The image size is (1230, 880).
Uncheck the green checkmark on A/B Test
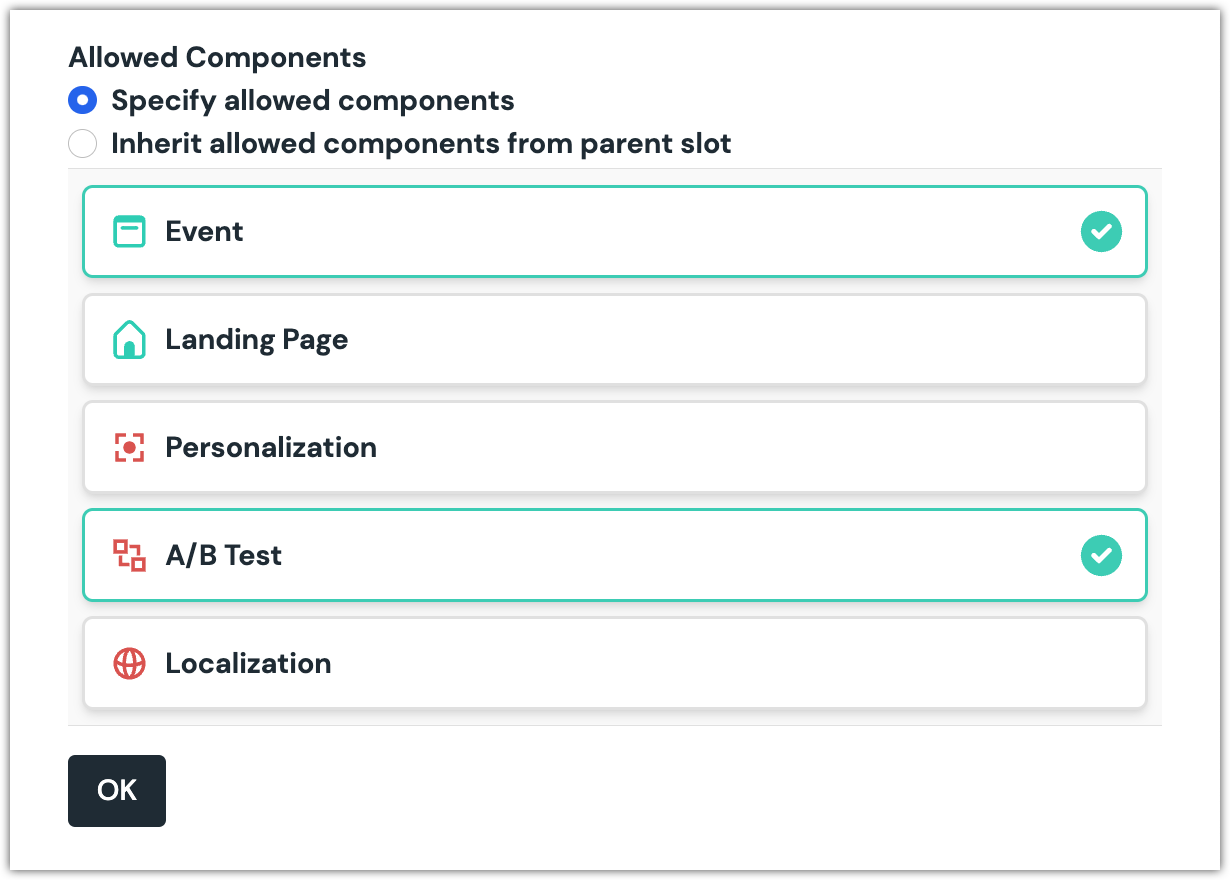(1101, 556)
